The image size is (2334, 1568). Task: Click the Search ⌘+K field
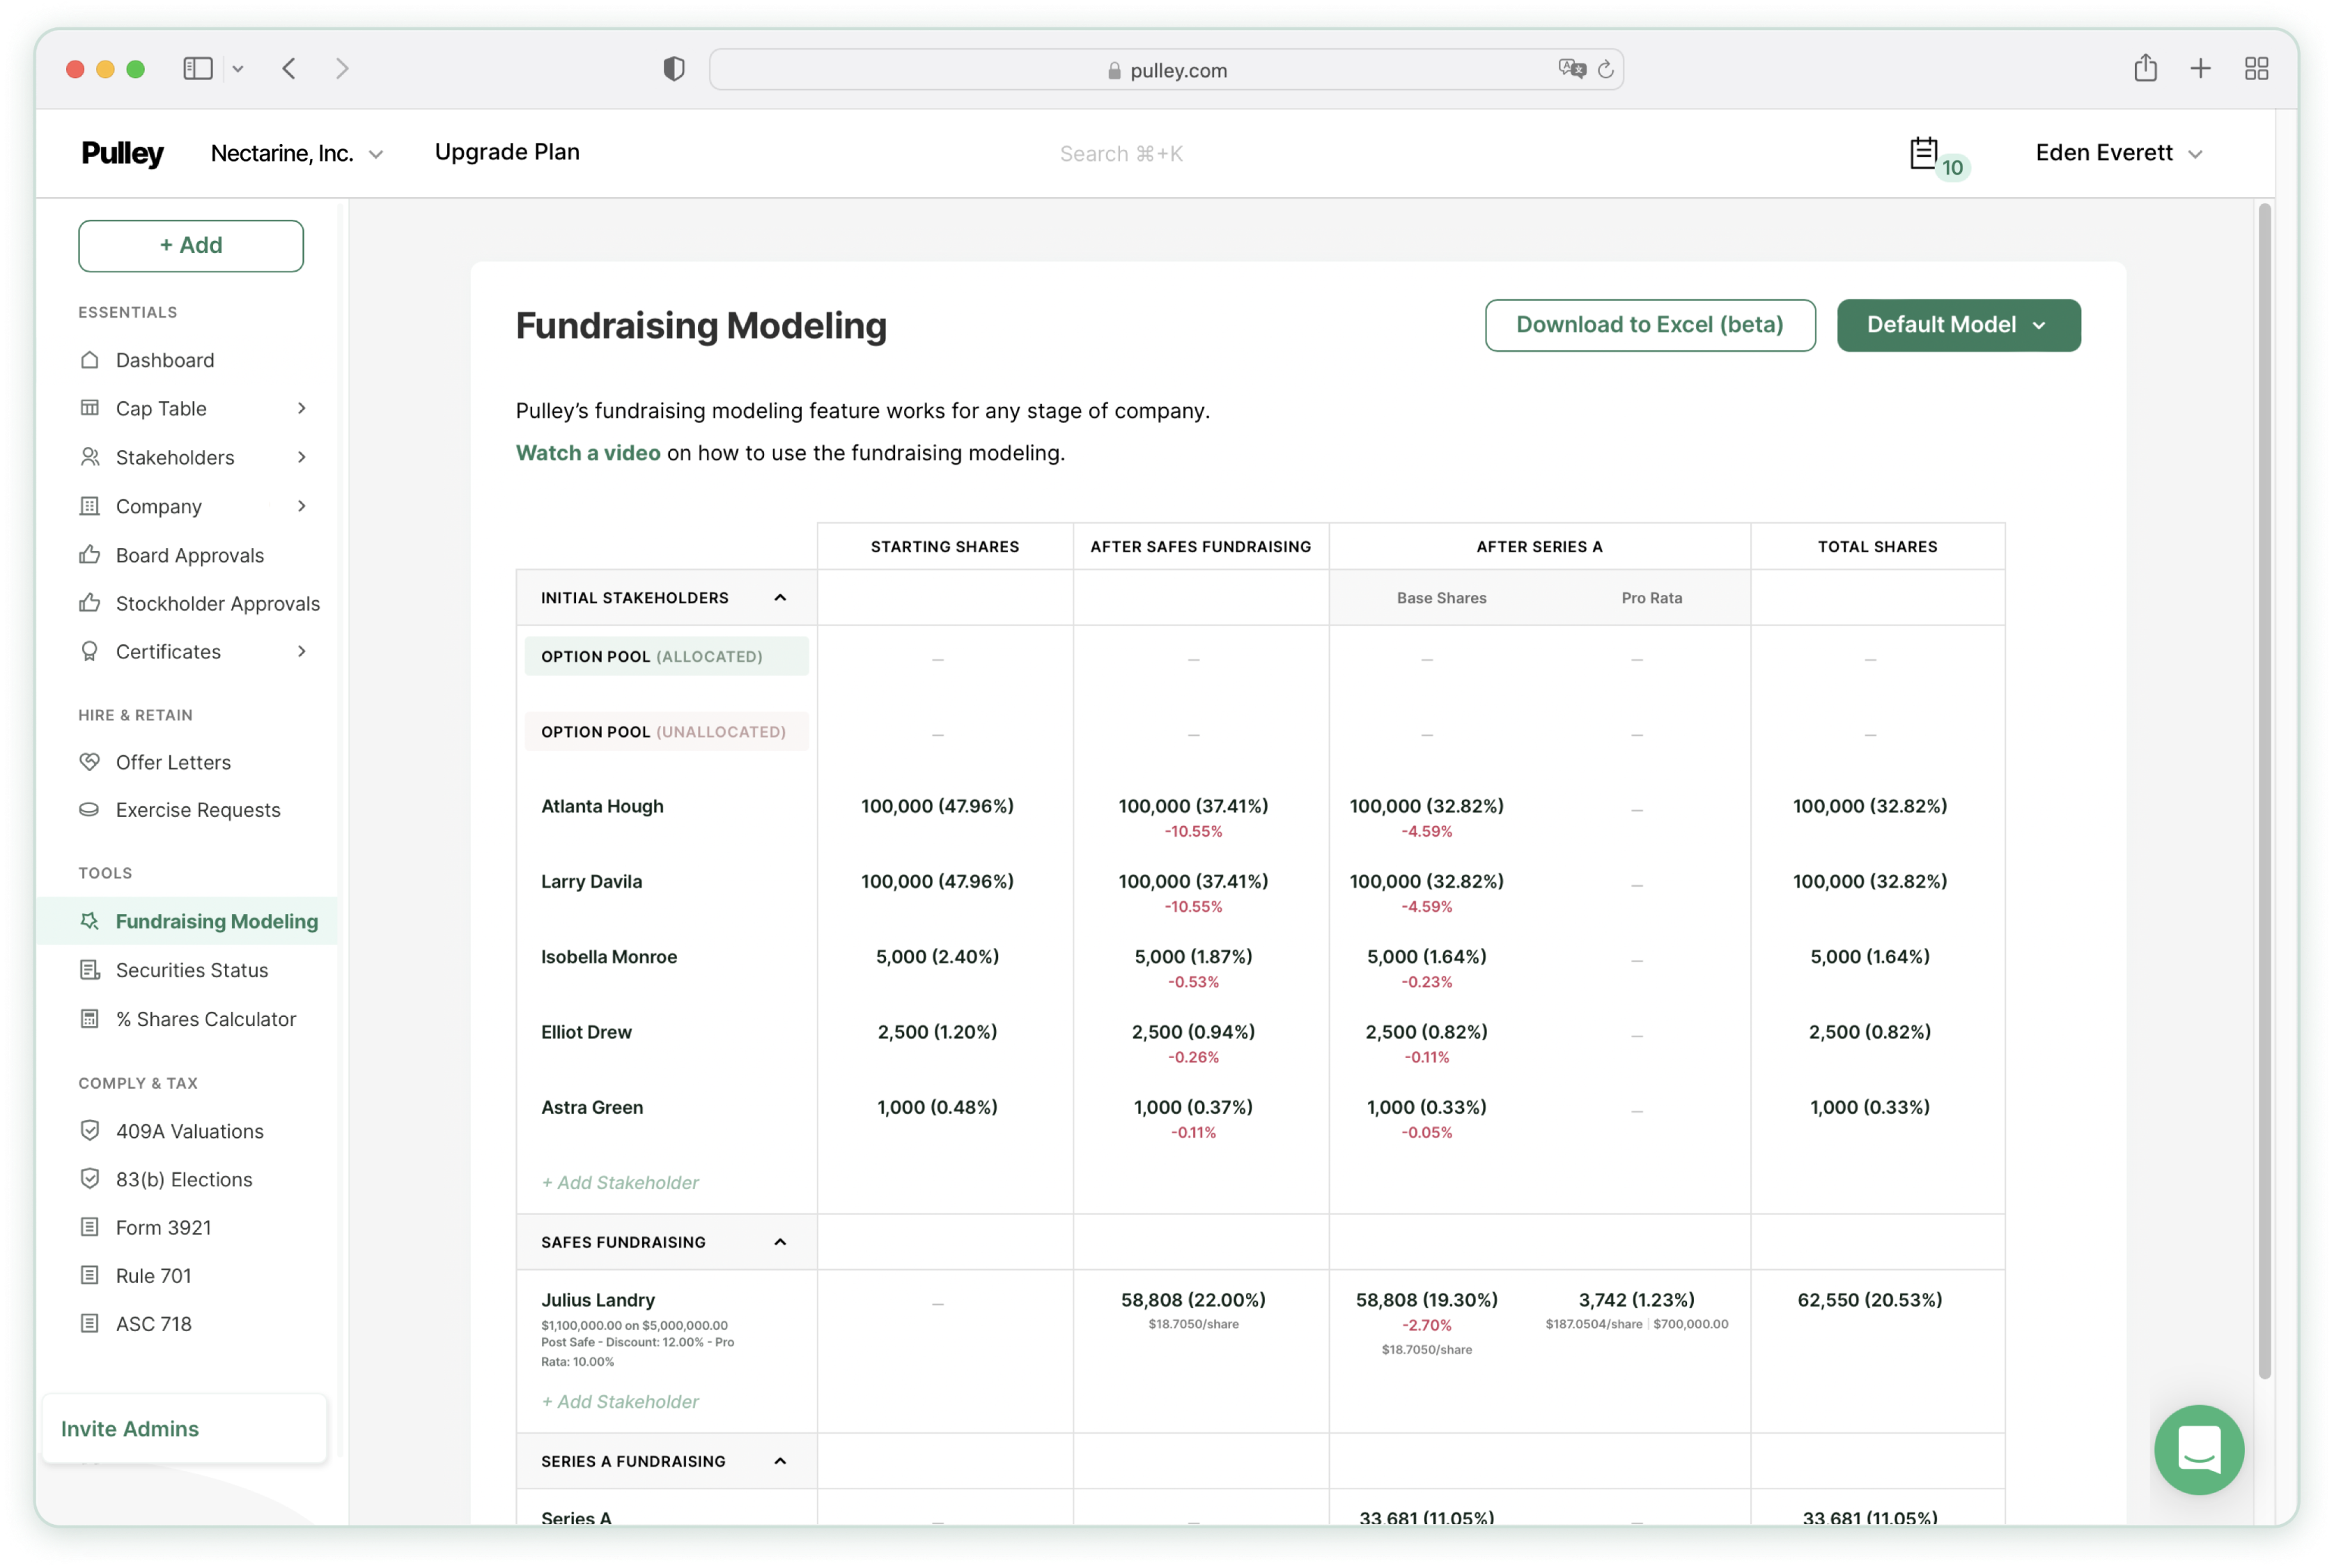[1121, 153]
